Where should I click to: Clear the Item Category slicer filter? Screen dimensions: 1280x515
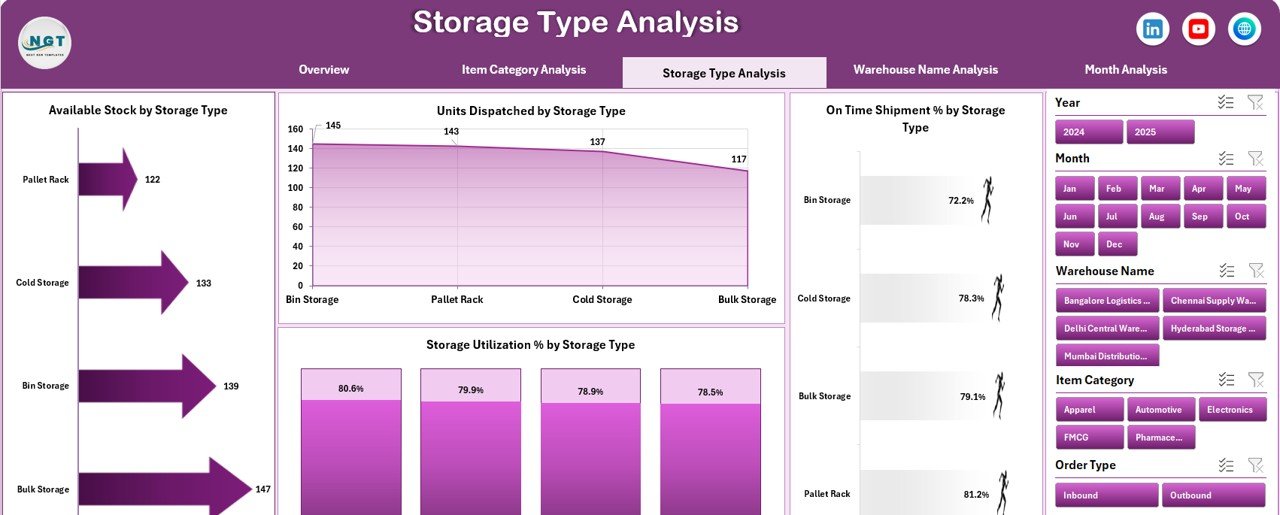click(1256, 379)
